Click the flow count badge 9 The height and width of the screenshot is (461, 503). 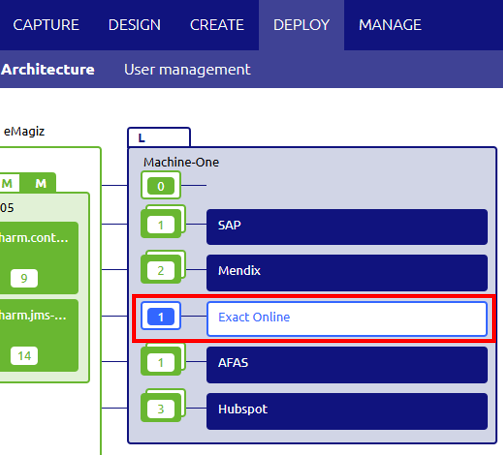[24, 278]
